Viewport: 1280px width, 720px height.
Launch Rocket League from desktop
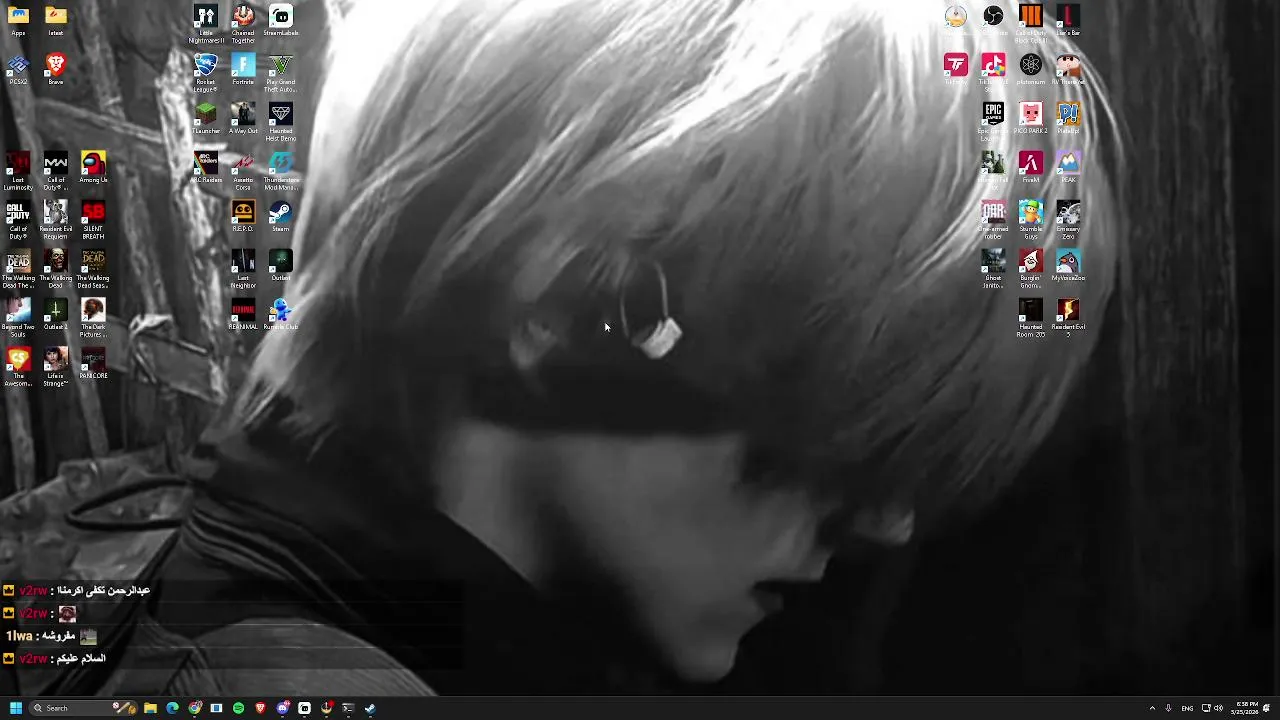206,73
